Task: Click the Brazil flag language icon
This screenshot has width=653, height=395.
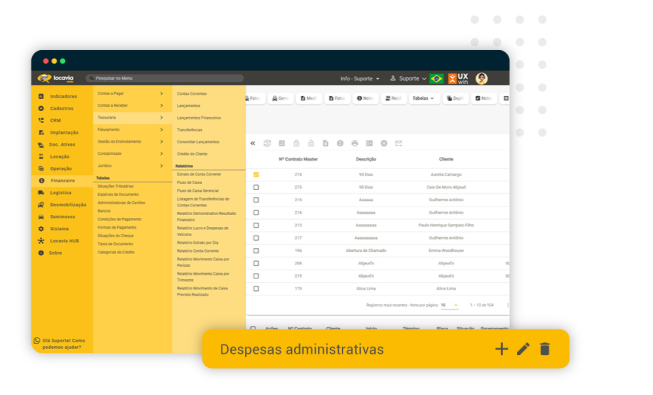Action: tap(436, 78)
